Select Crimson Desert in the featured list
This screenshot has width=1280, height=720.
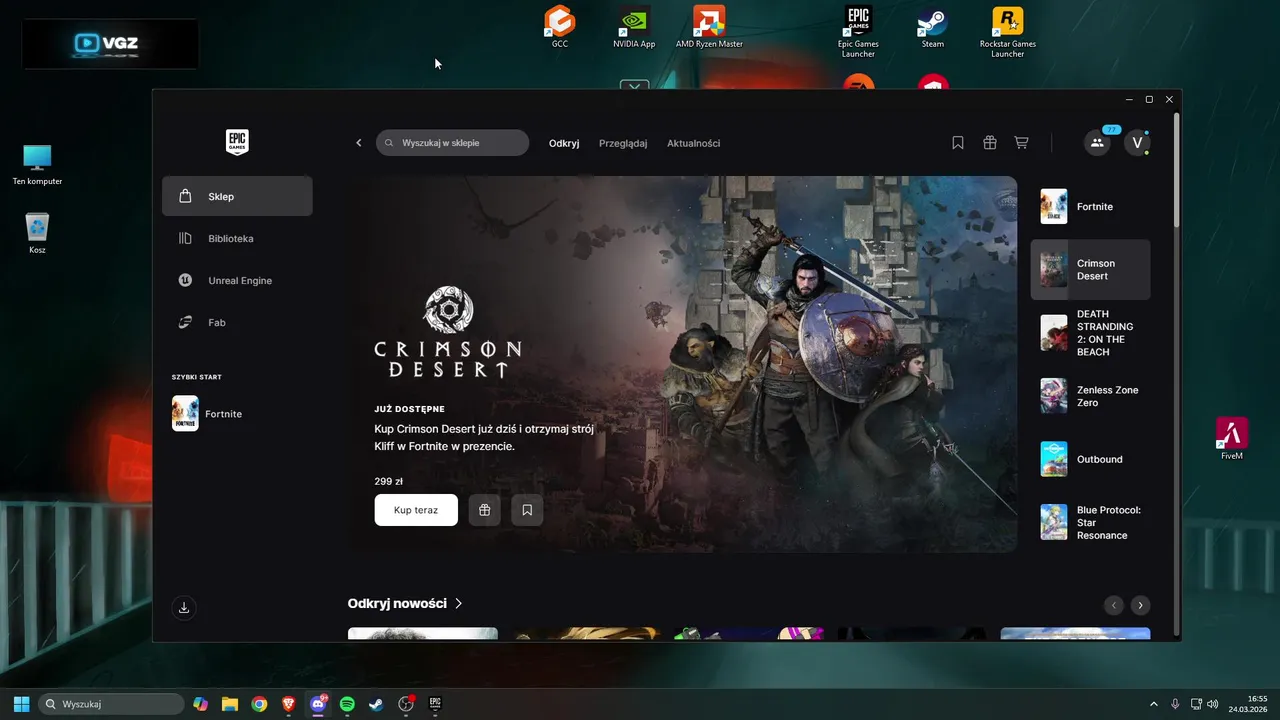[x=1091, y=269]
